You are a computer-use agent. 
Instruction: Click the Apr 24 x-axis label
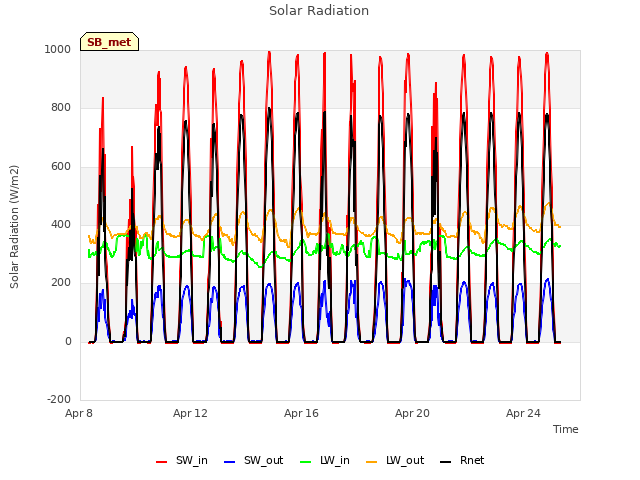tap(523, 413)
